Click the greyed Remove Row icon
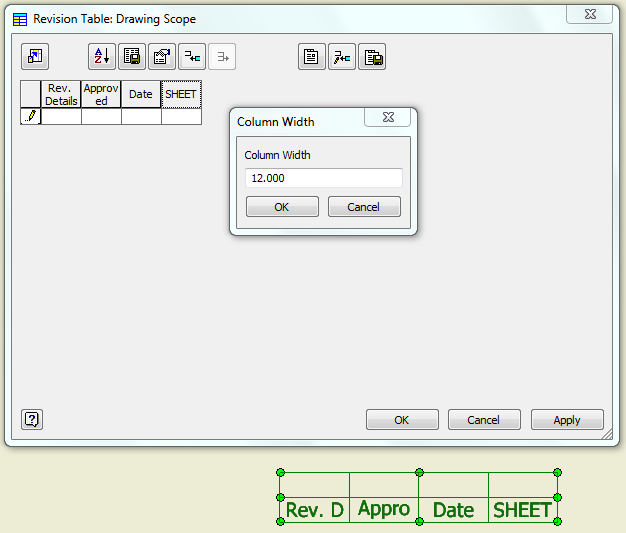626x533 pixels. (x=222, y=56)
